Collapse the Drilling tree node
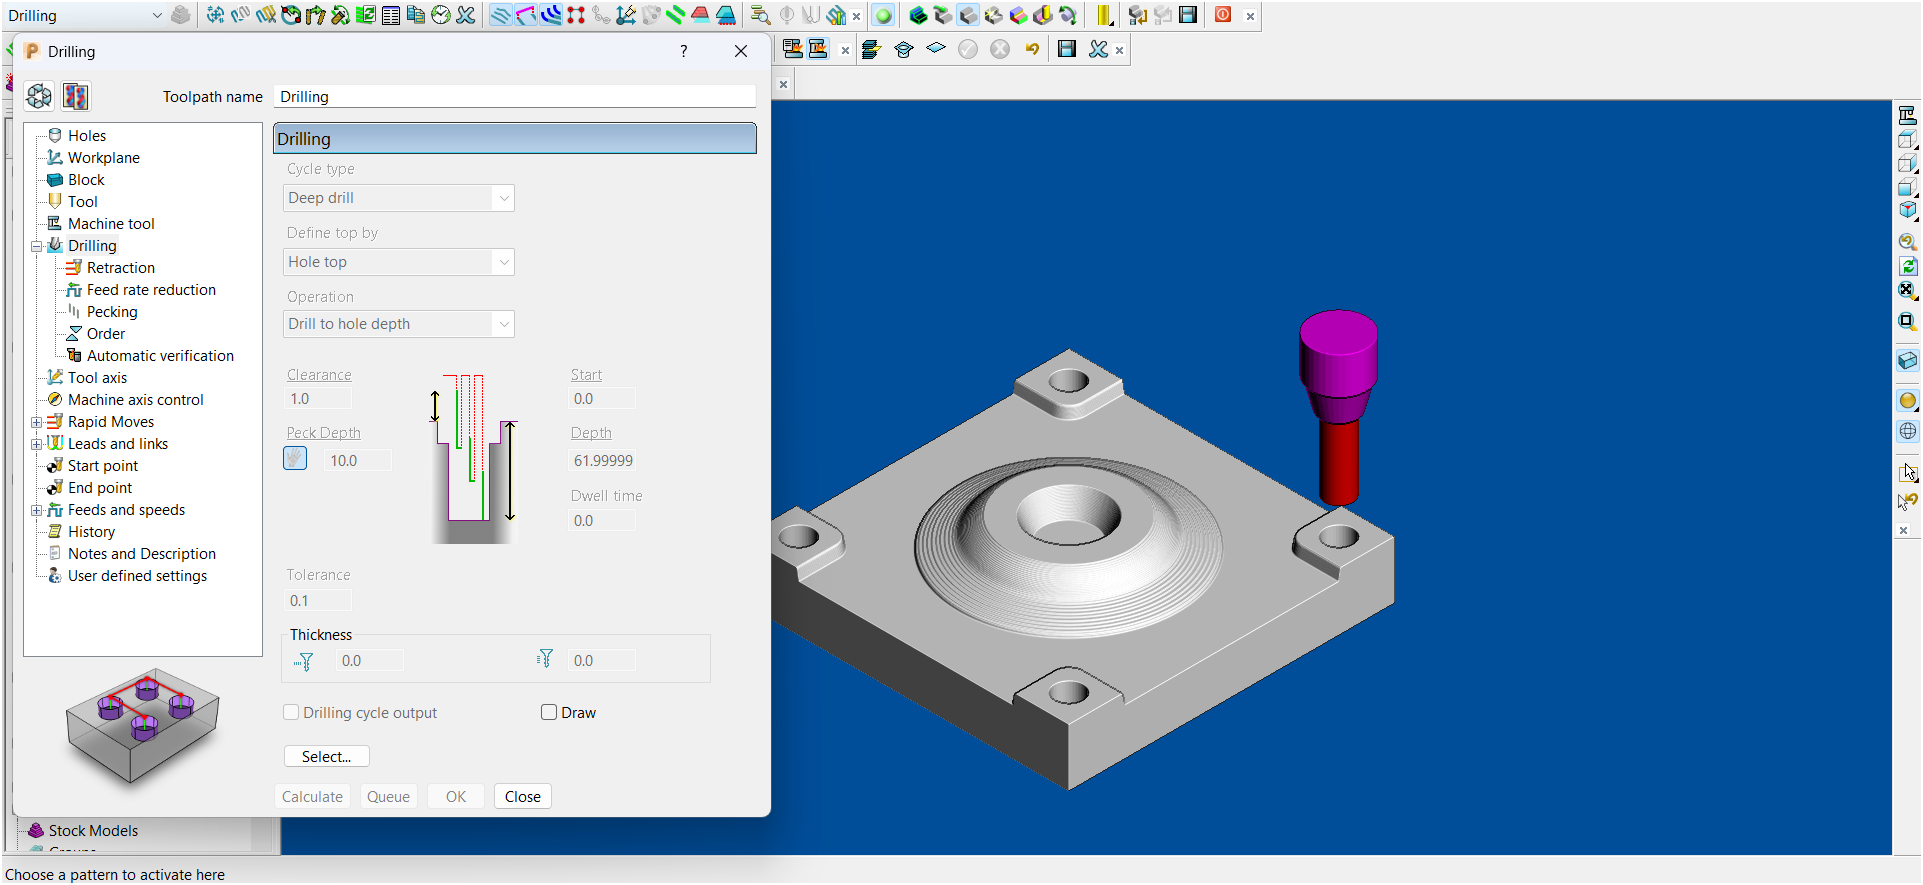Image resolution: width=1923 pixels, height=885 pixels. point(37,246)
